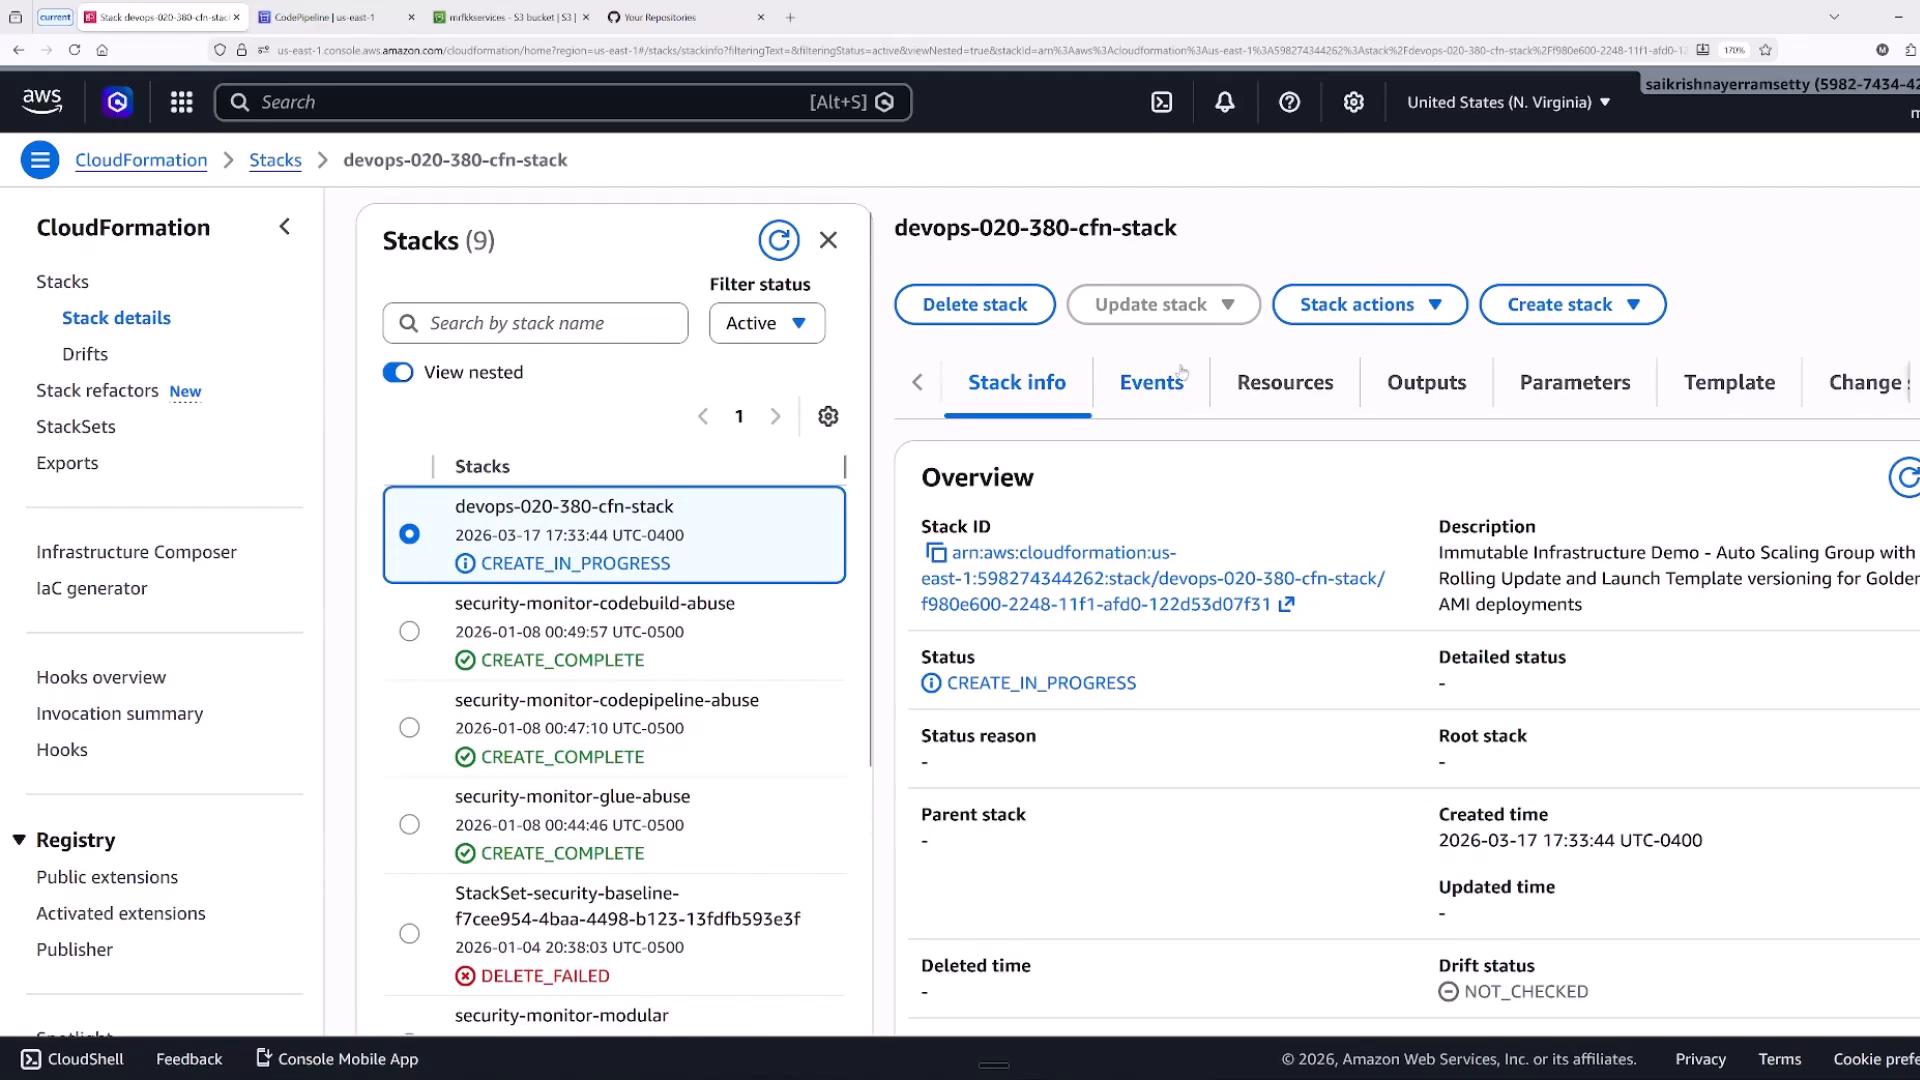Open the Stacks breadcrumb link
Image resolution: width=1920 pixels, height=1080 pixels.
point(275,160)
